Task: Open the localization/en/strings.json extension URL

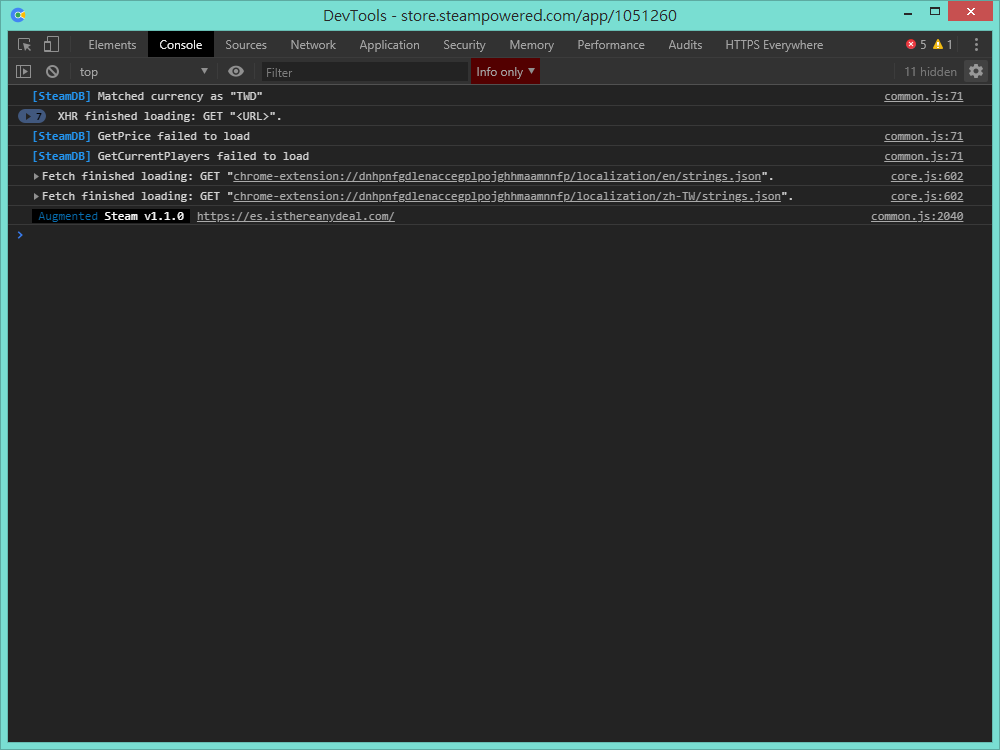Action: coord(497,176)
